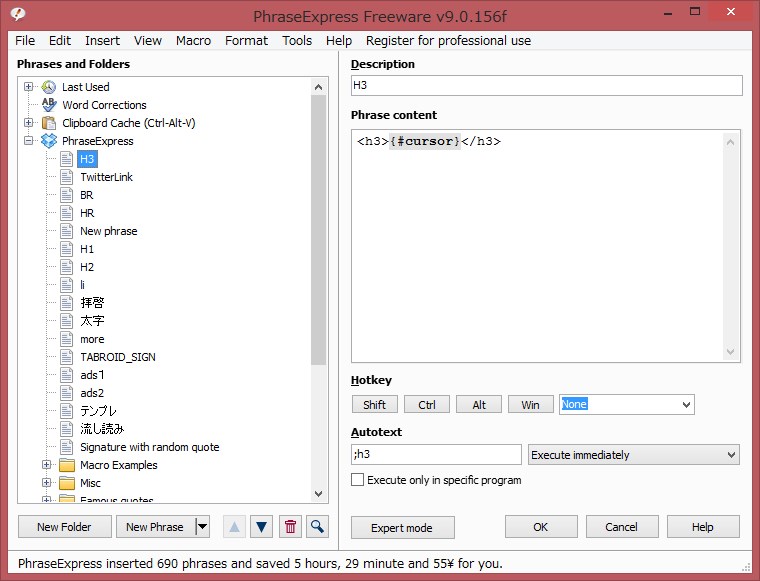The height and width of the screenshot is (581, 760).
Task: Move phrase up with the up arrow
Action: tap(234, 527)
